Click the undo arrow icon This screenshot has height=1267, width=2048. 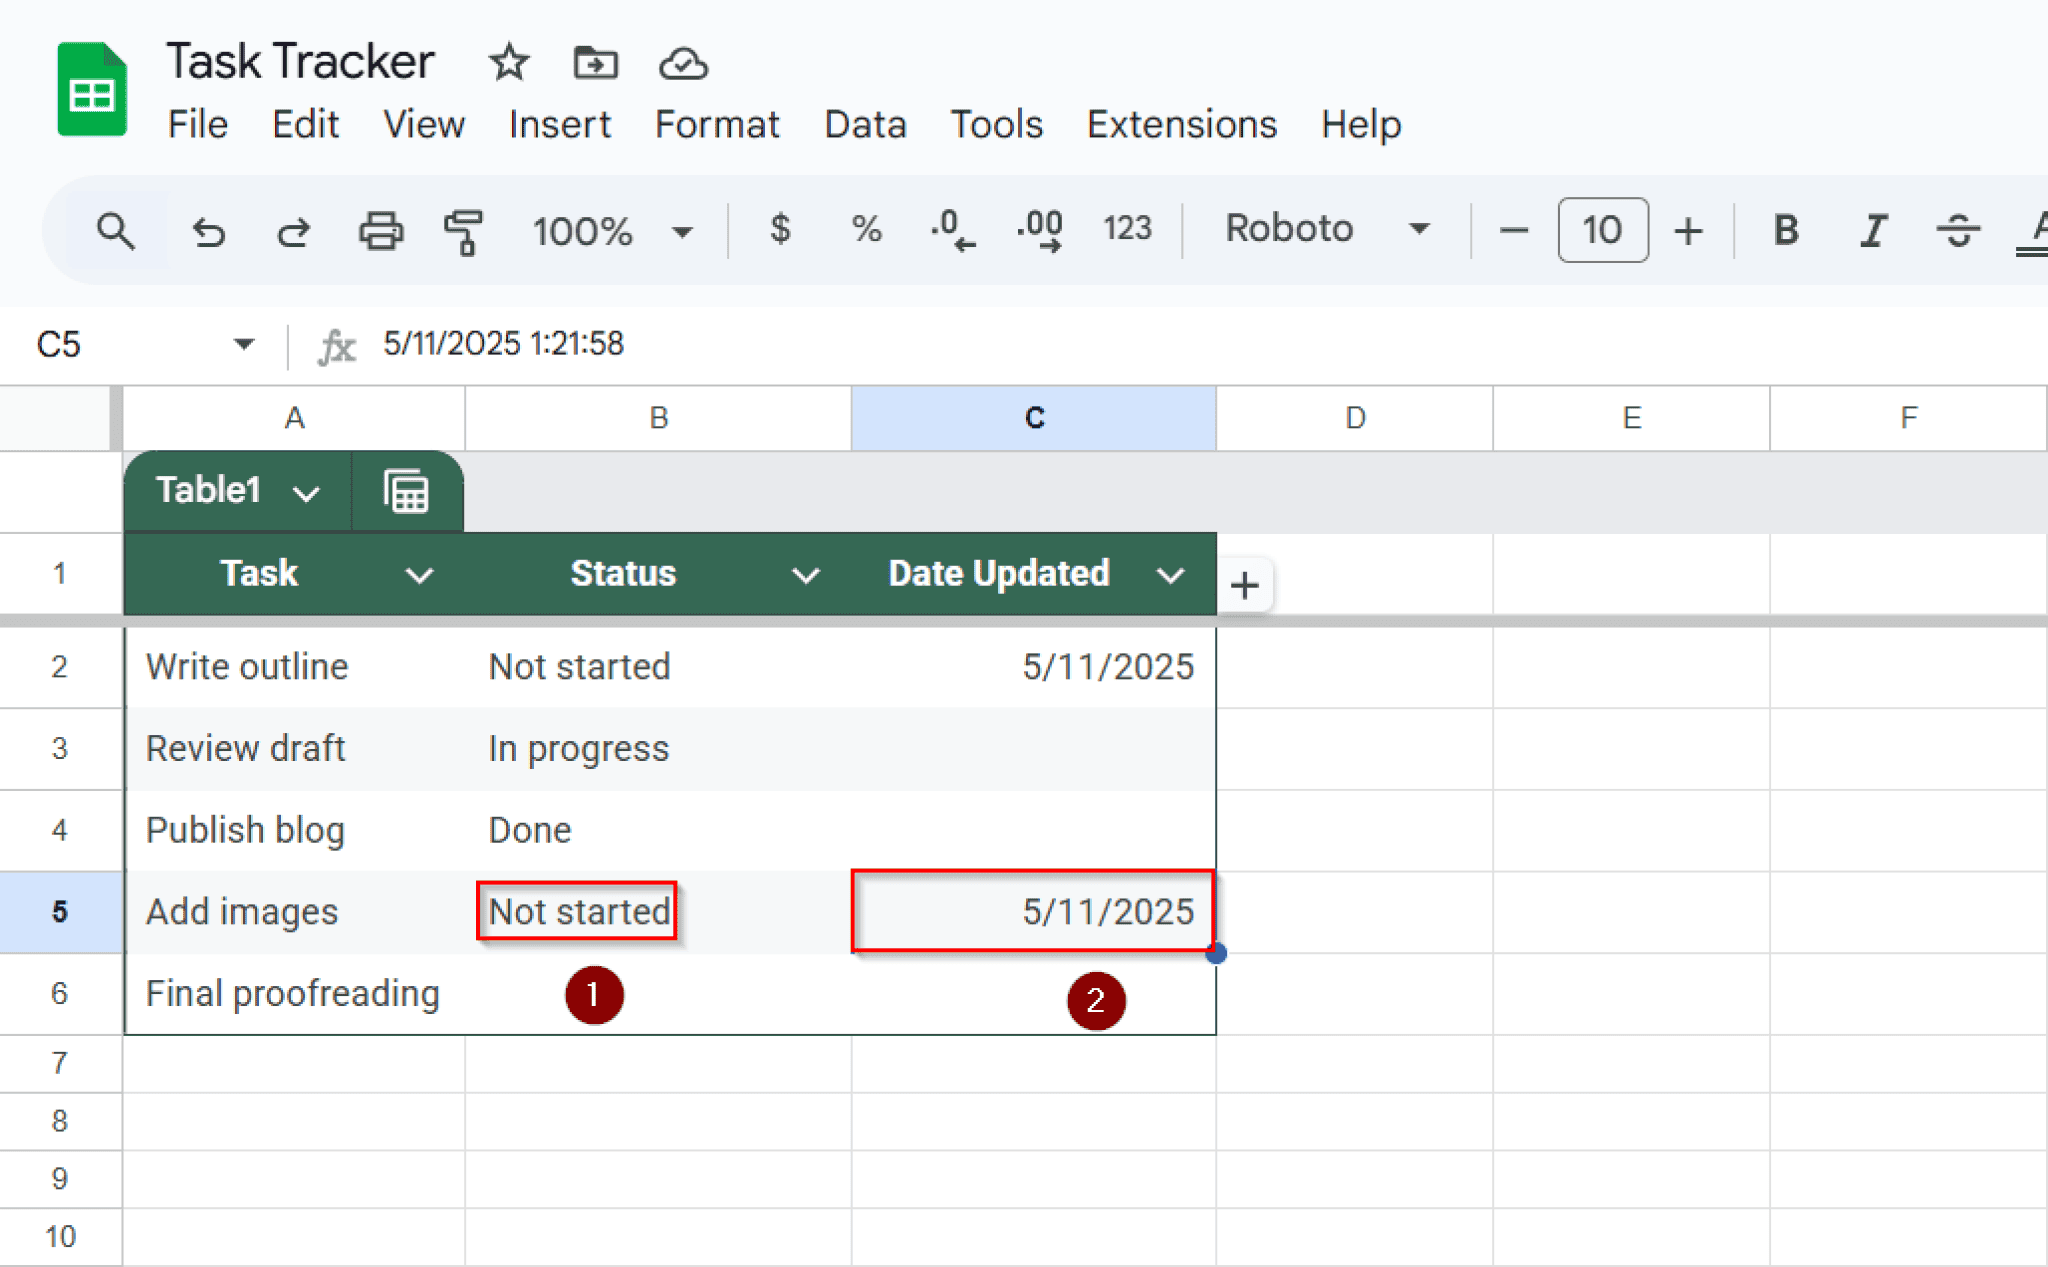pos(208,231)
